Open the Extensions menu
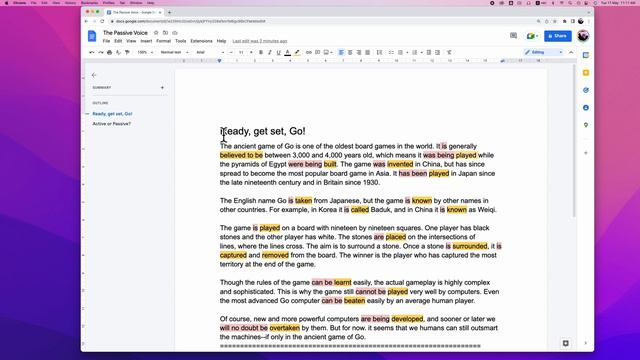 click(201, 41)
